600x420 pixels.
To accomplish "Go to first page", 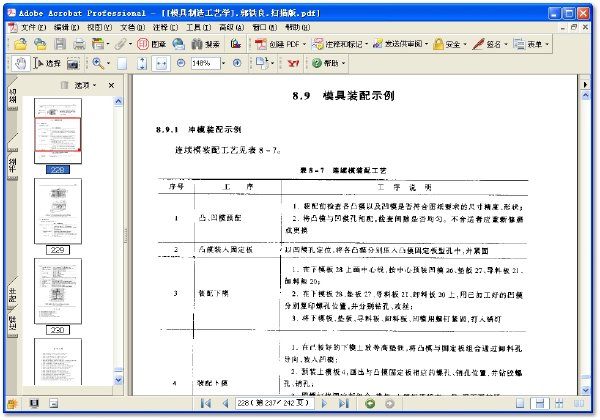I will 206,403.
